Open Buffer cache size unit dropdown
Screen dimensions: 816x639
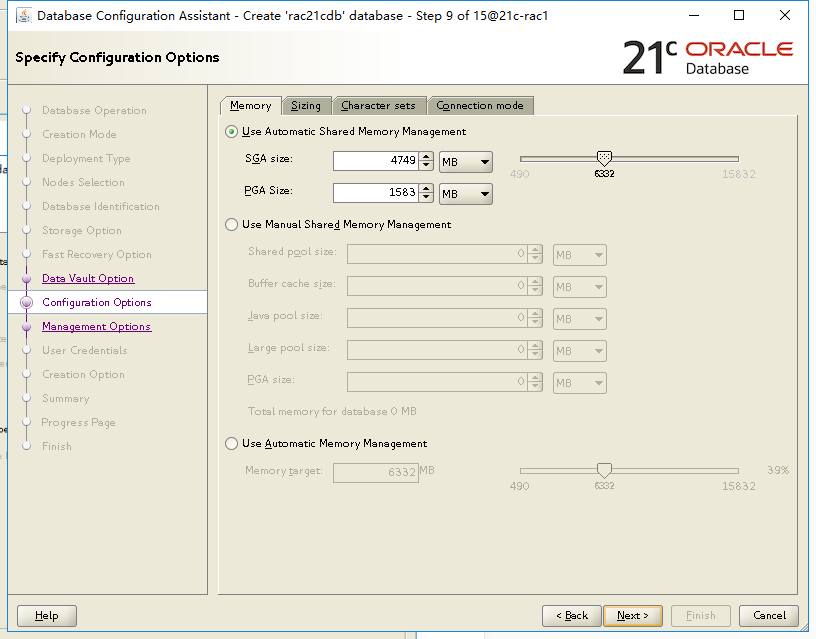click(x=580, y=287)
